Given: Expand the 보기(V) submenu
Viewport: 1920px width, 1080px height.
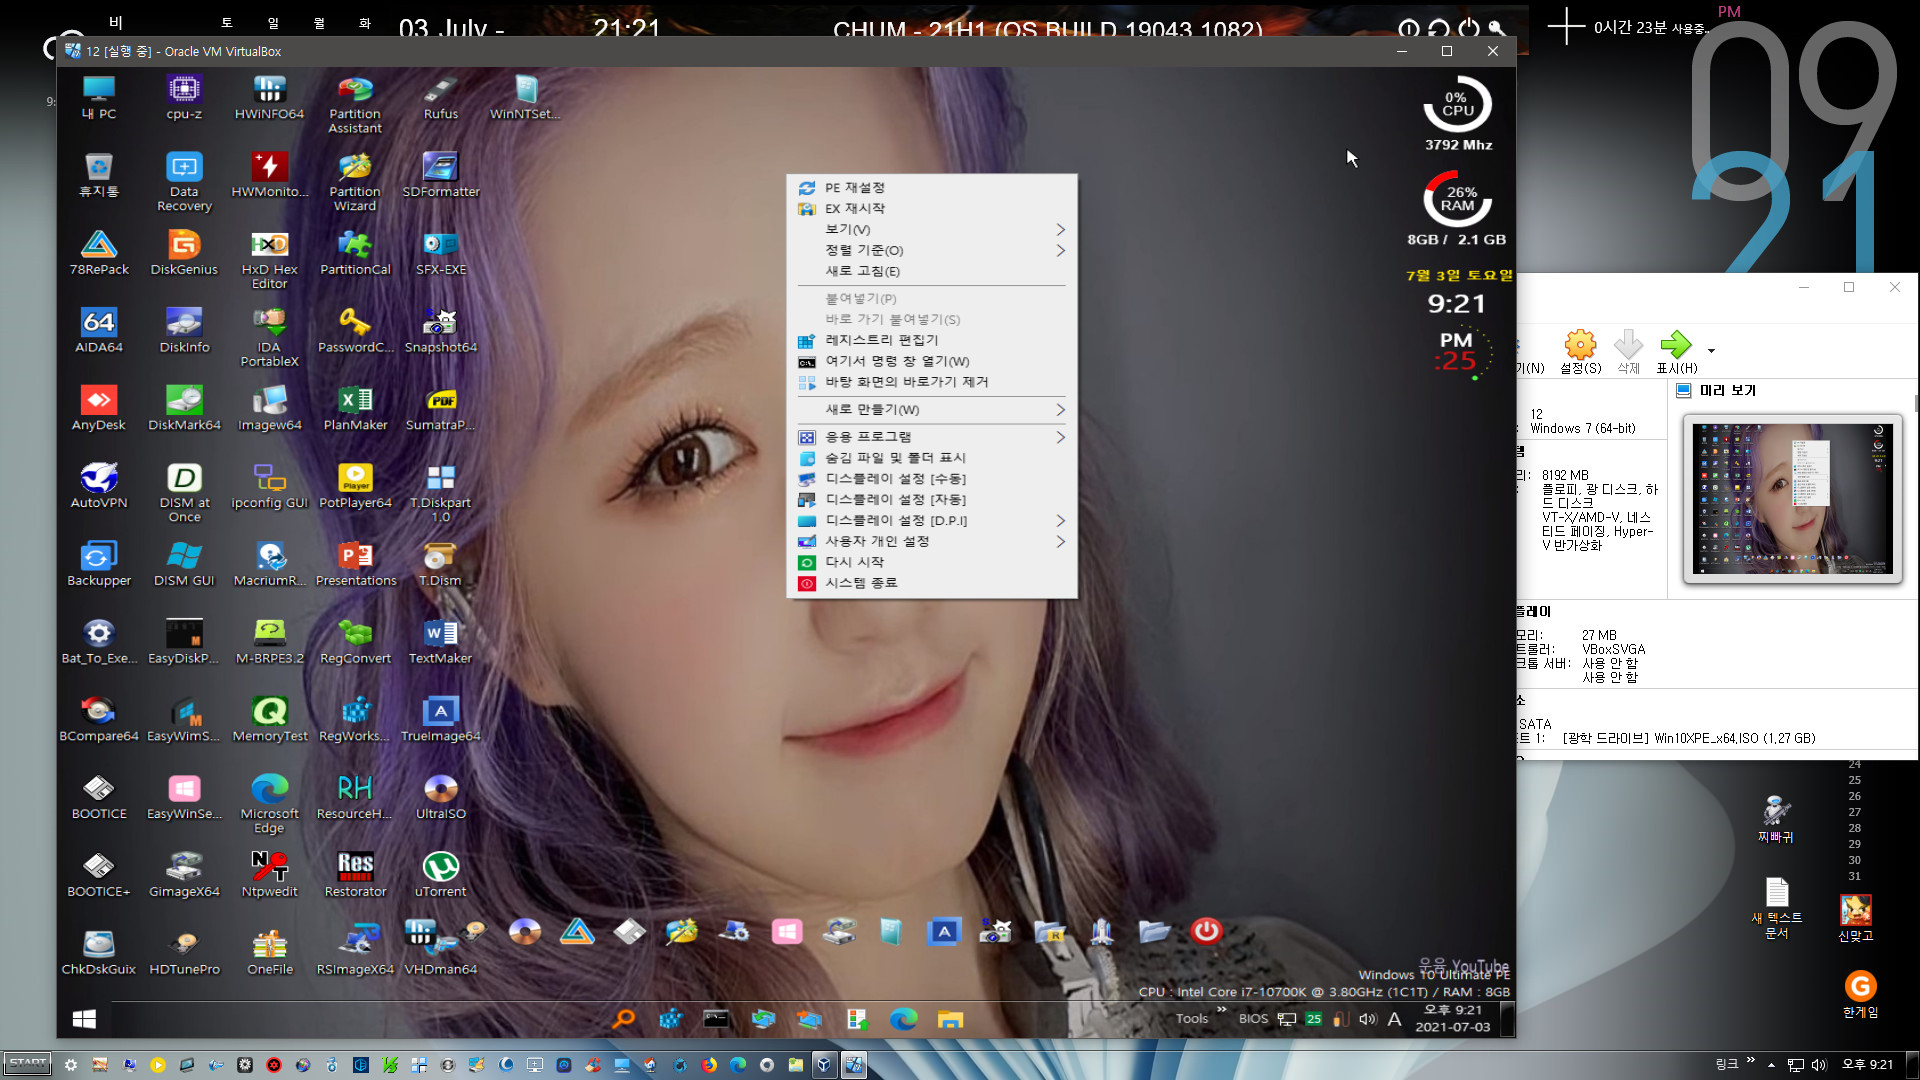Looking at the screenshot, I should [932, 230].
